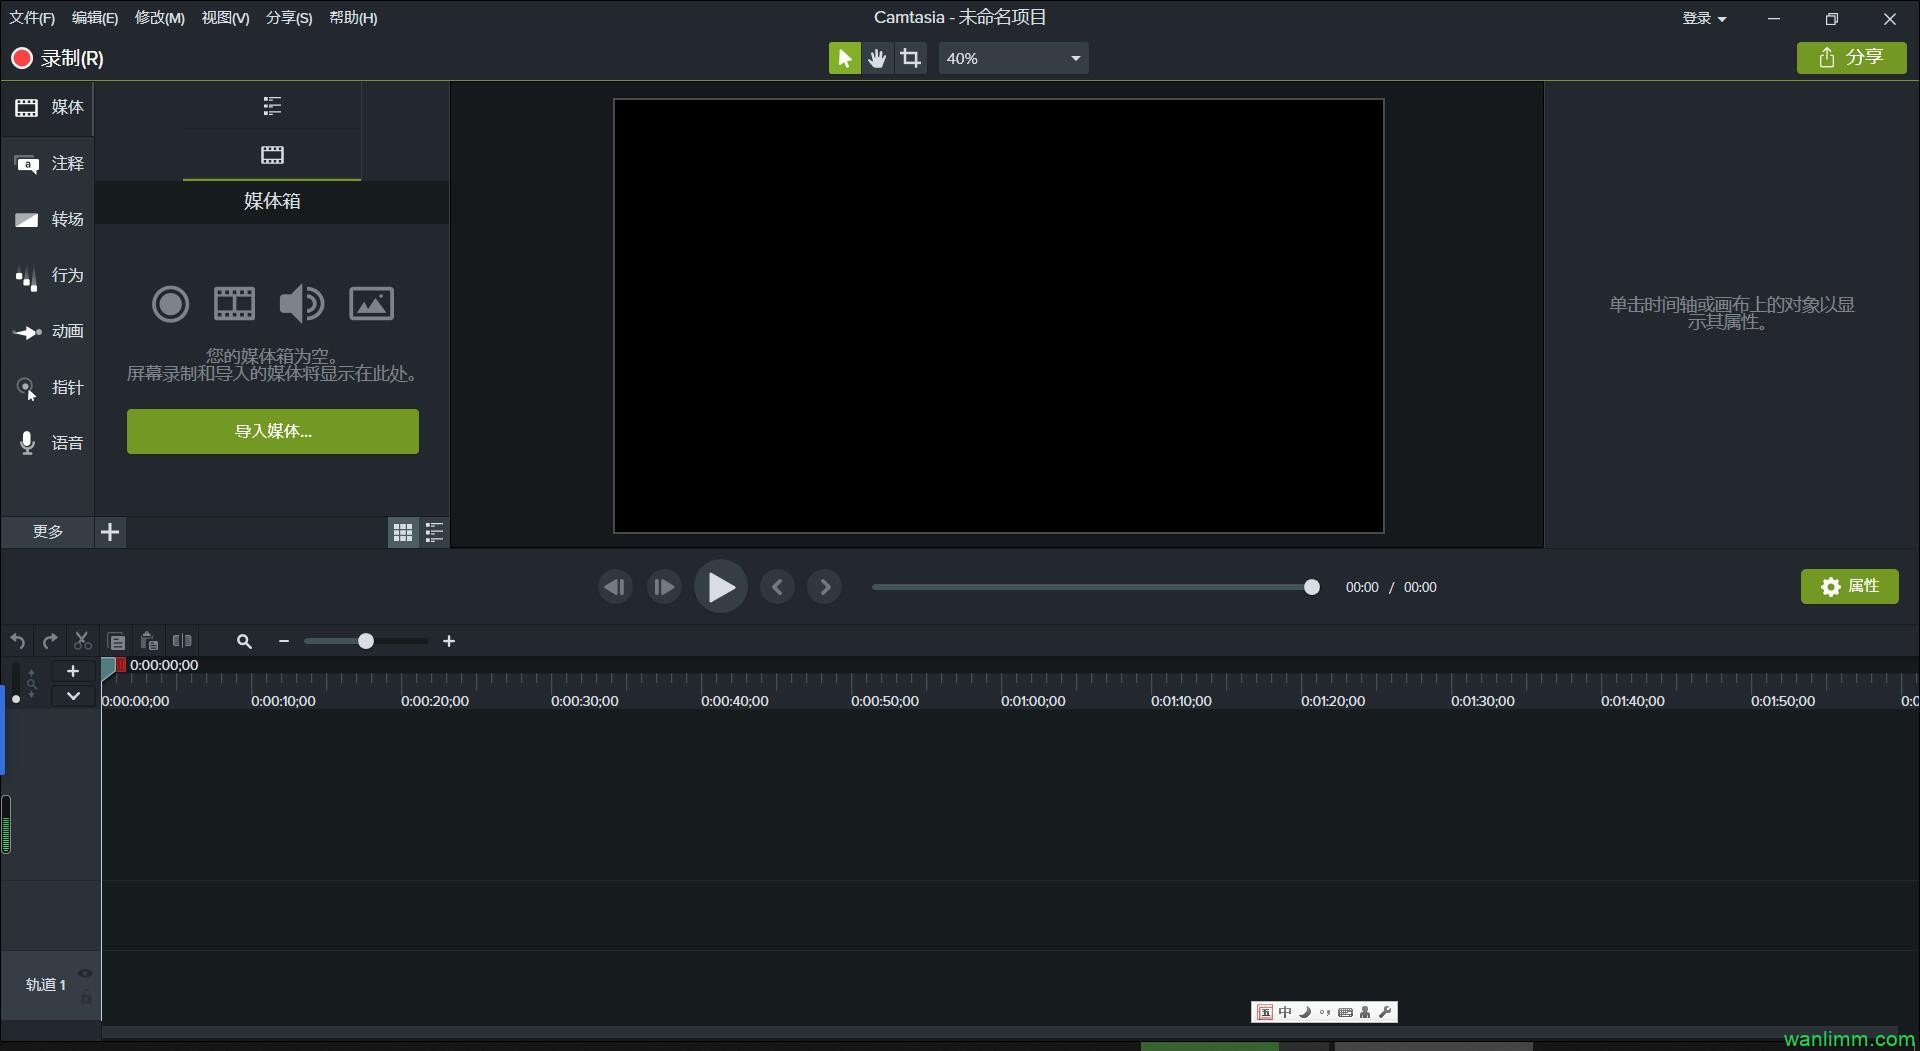
Task: Click the undo arrow icon
Action: pos(18,641)
